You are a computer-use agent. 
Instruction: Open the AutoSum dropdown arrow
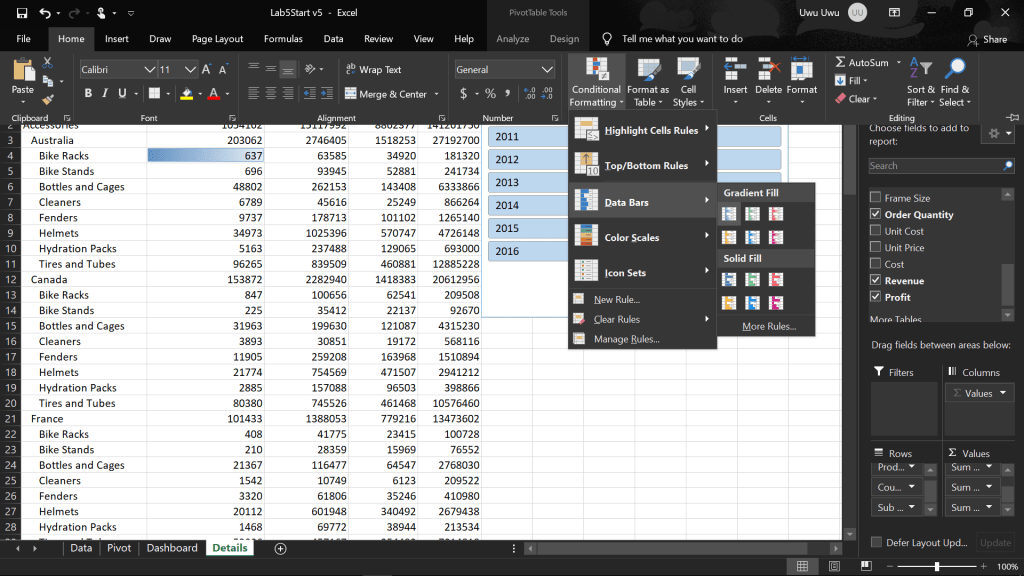tap(897, 63)
